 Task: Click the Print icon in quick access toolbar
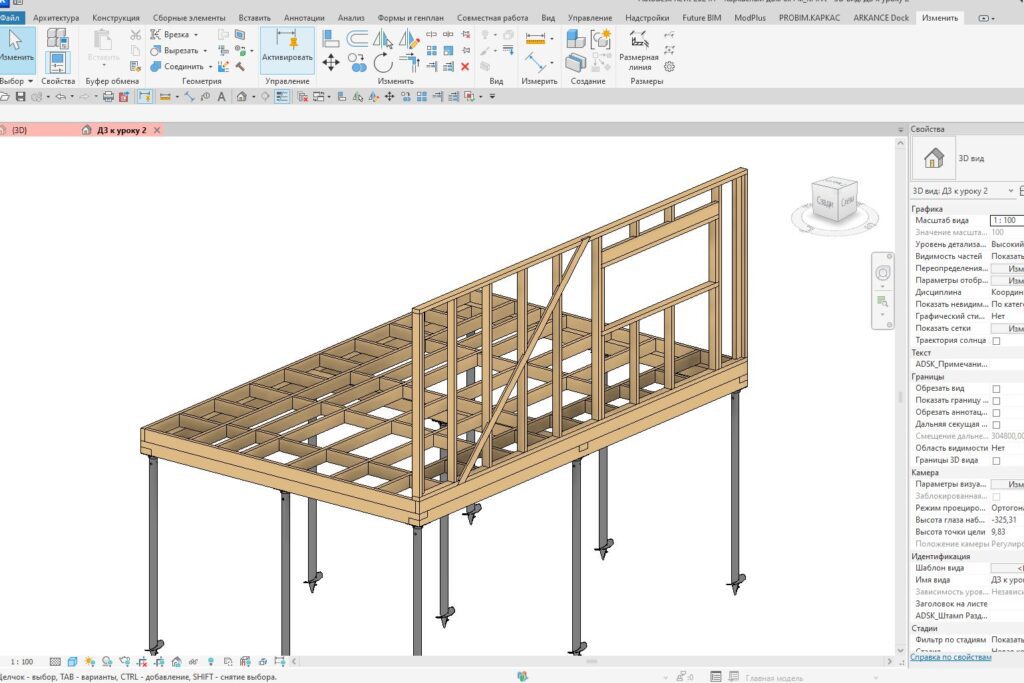(x=108, y=97)
